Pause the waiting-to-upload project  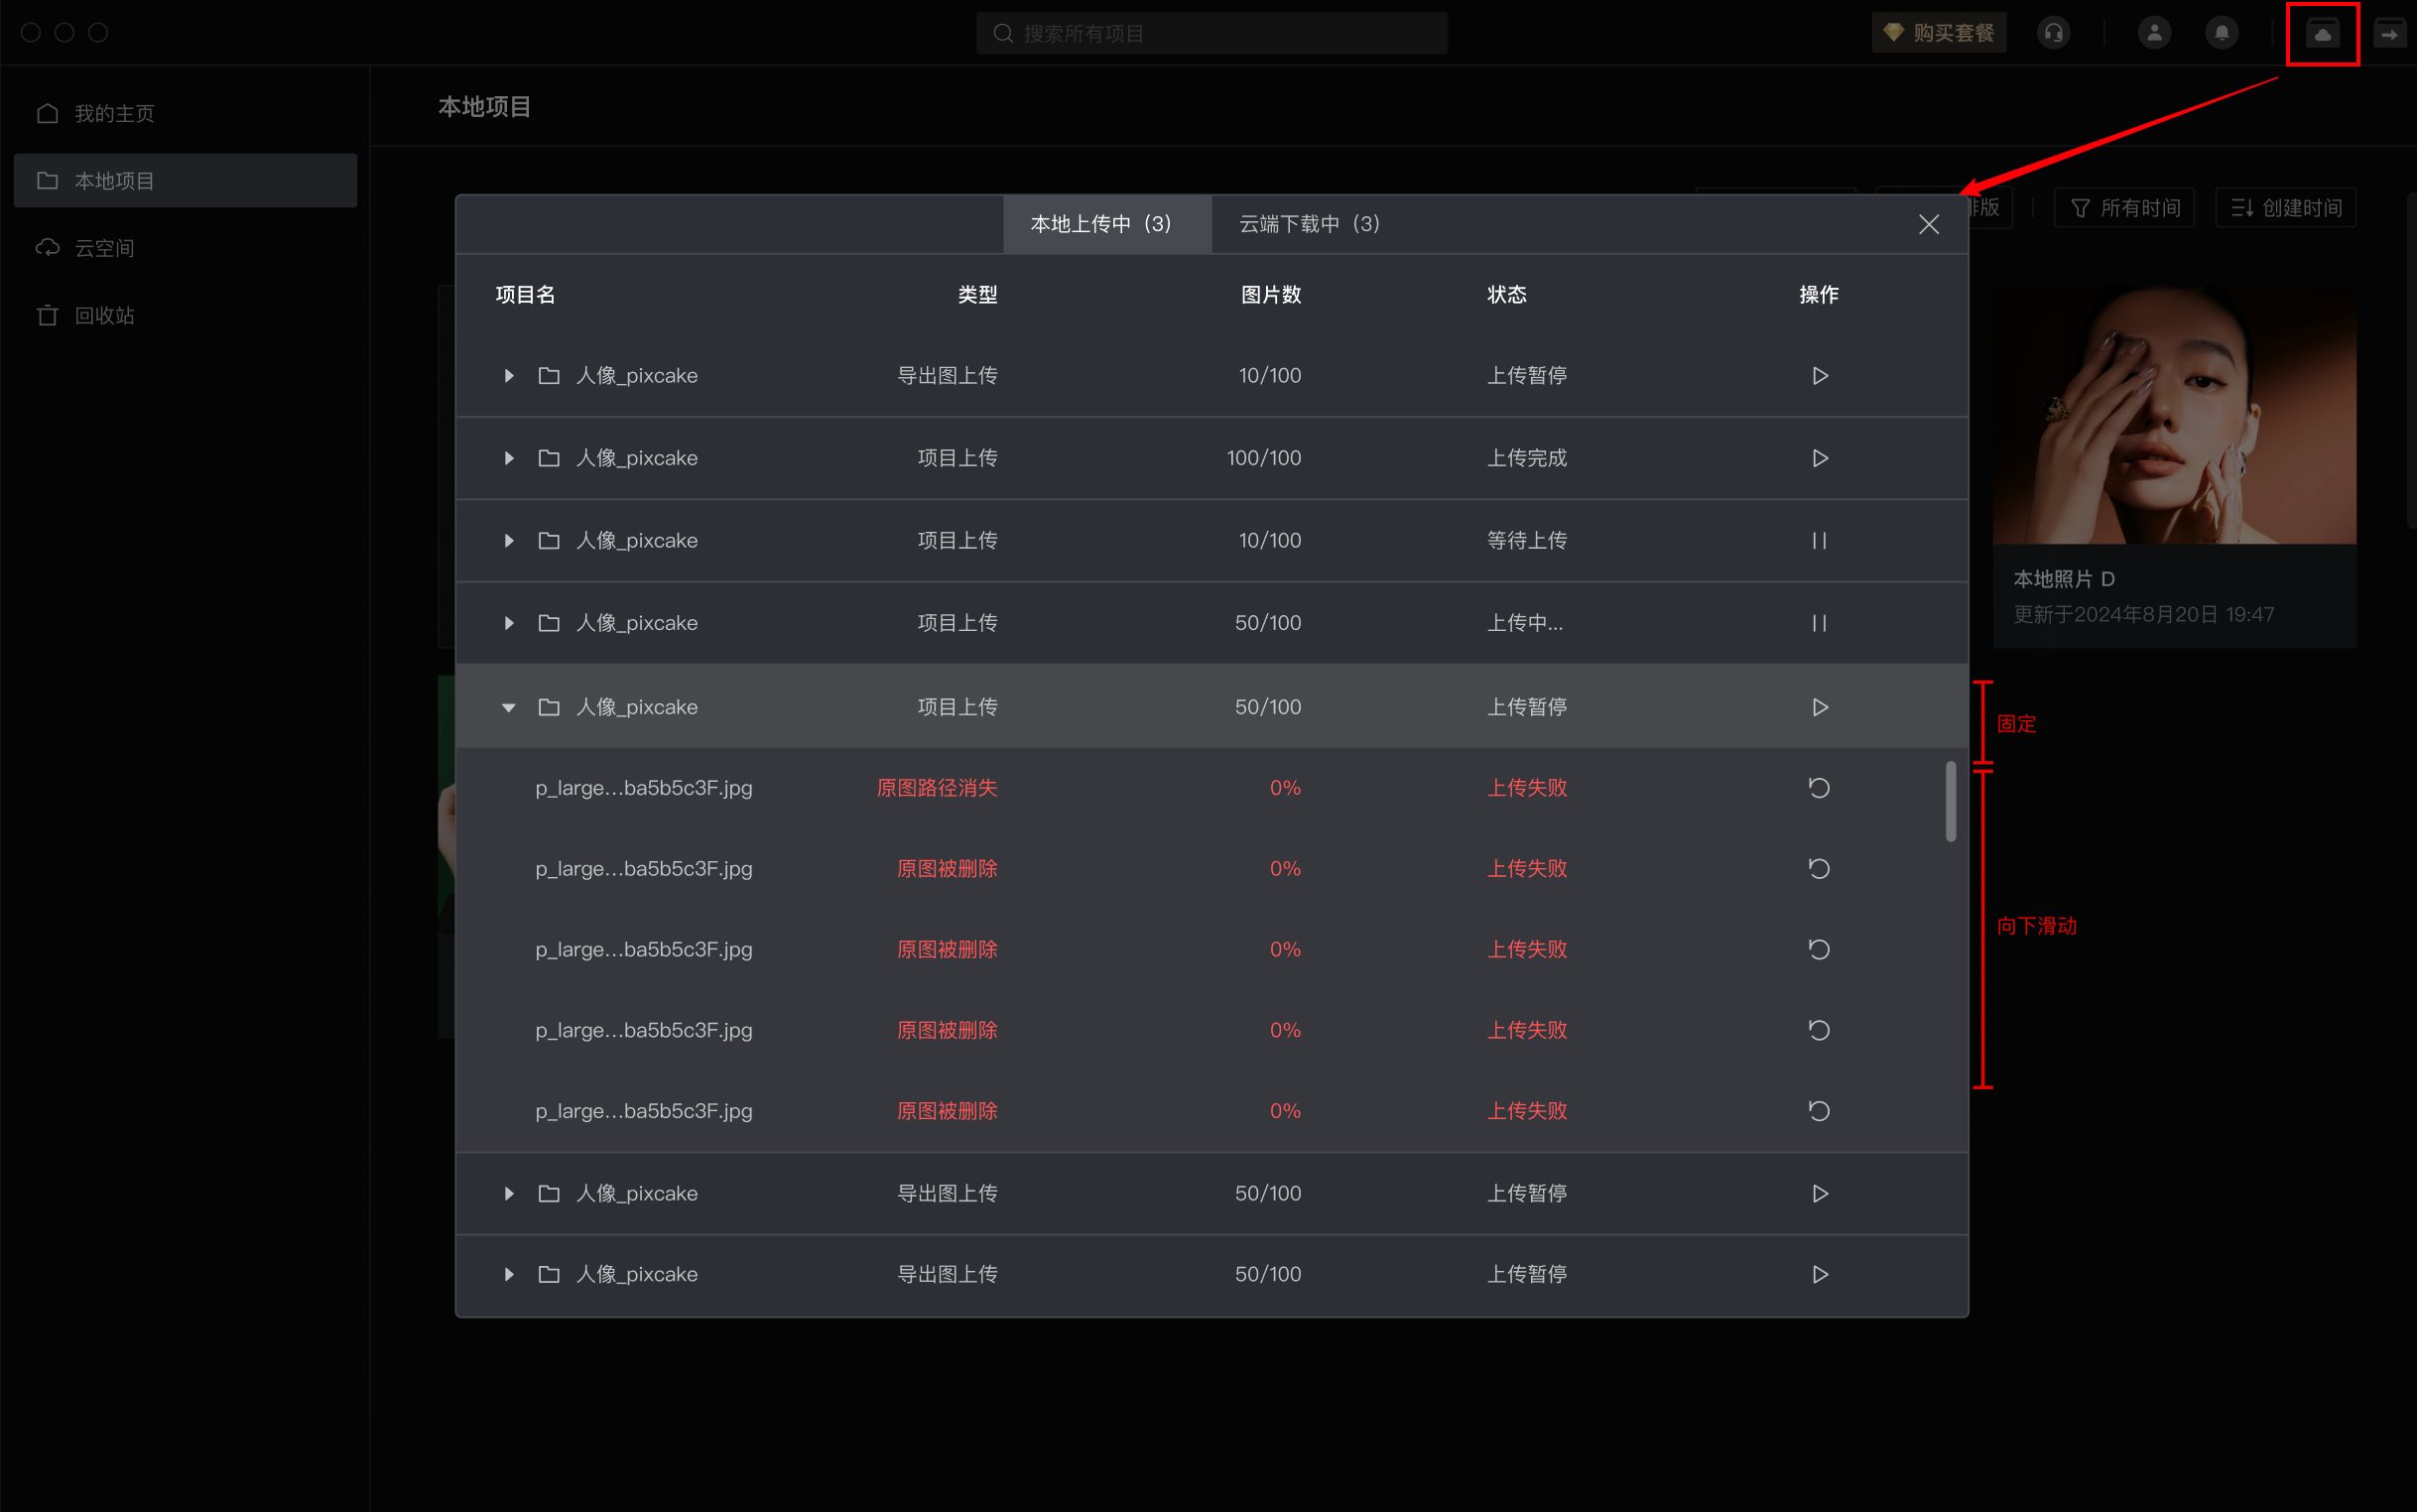[1819, 541]
